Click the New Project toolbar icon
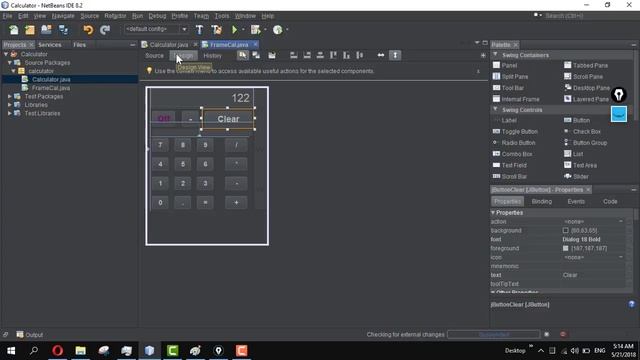This screenshot has width=640, height=360. (x=30, y=30)
